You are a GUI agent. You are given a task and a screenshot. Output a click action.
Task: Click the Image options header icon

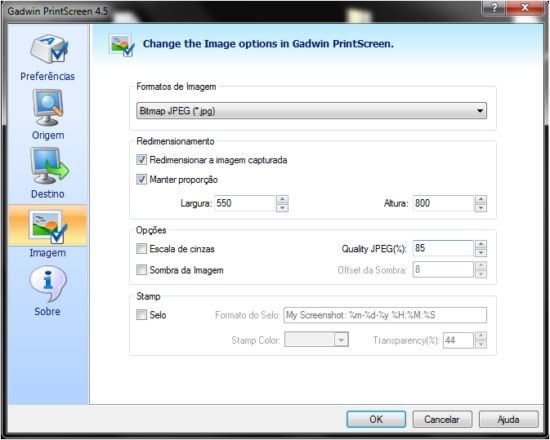(x=121, y=45)
